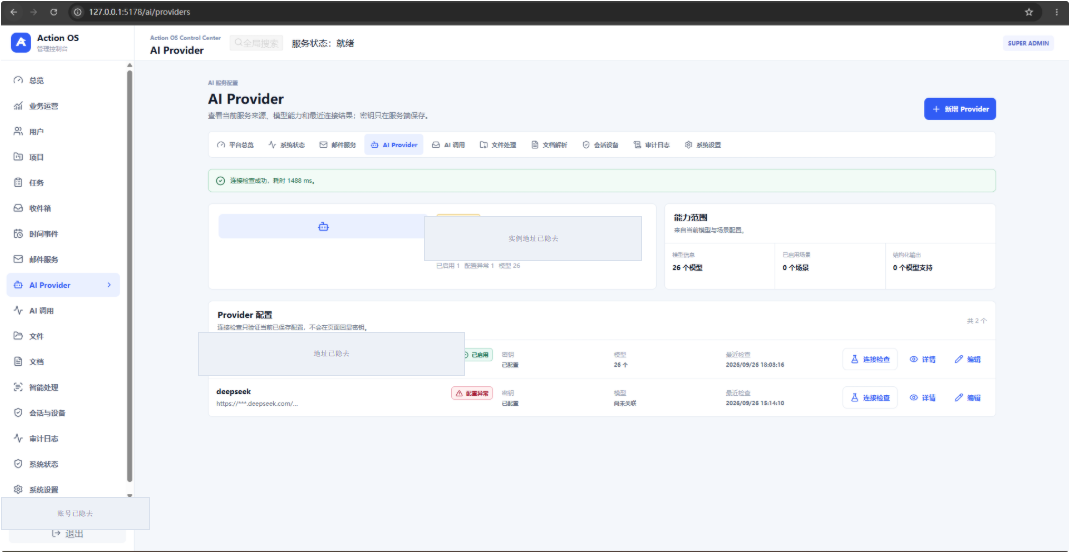Click the Action OS logo
Viewport: 1069px width, 553px height.
pyautogui.click(x=21, y=42)
